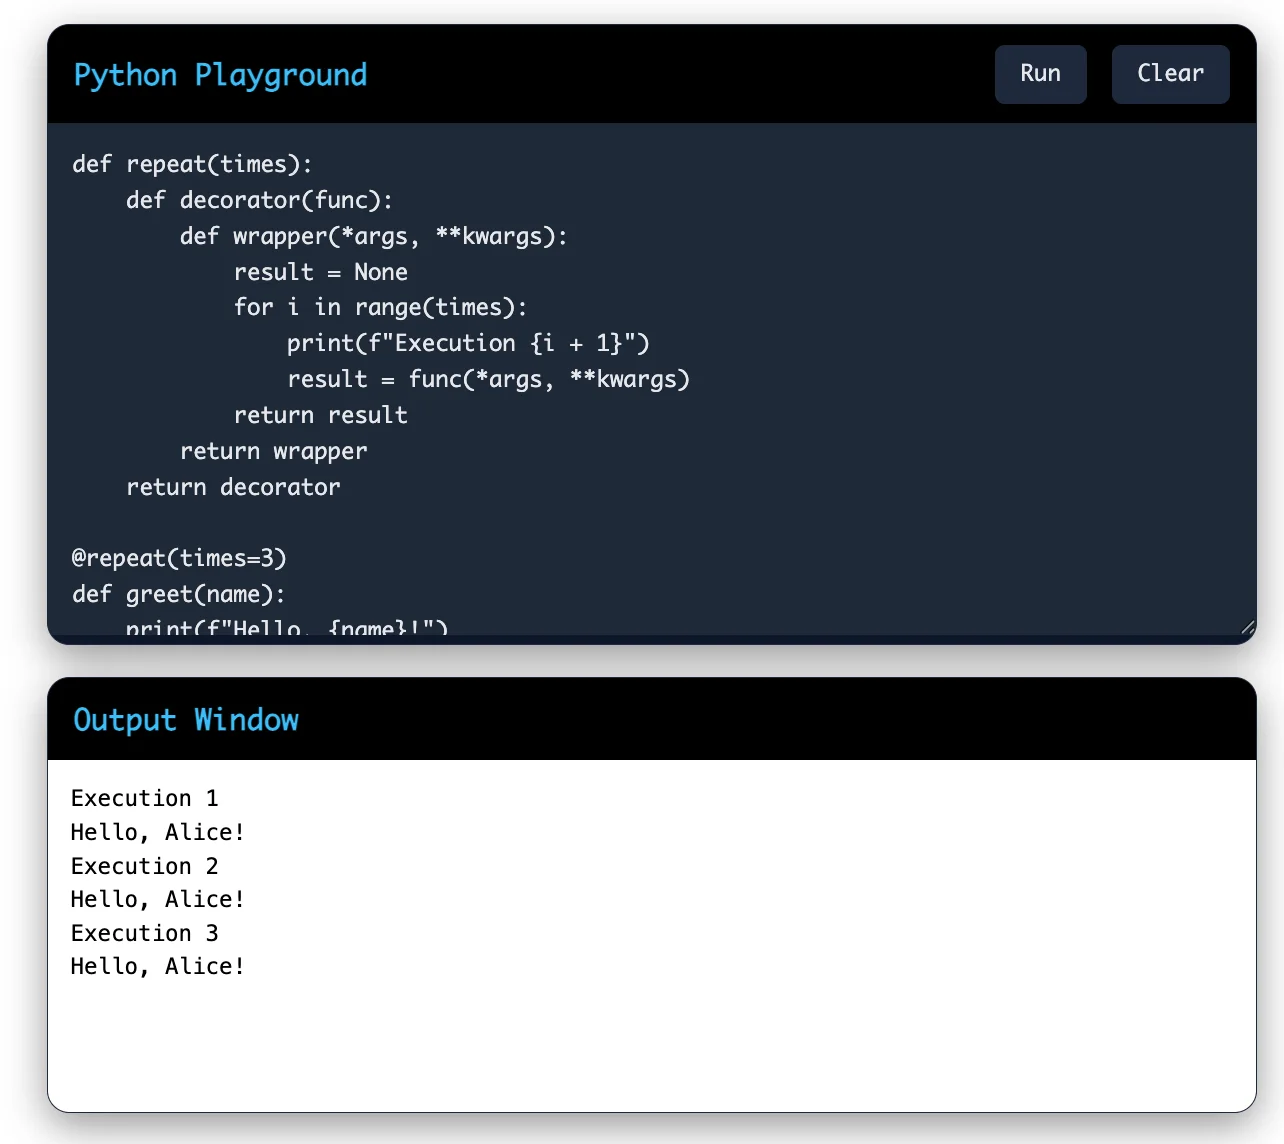This screenshot has height=1144, width=1284.
Task: Click 'Execution 3' in the output
Action: coord(144,933)
